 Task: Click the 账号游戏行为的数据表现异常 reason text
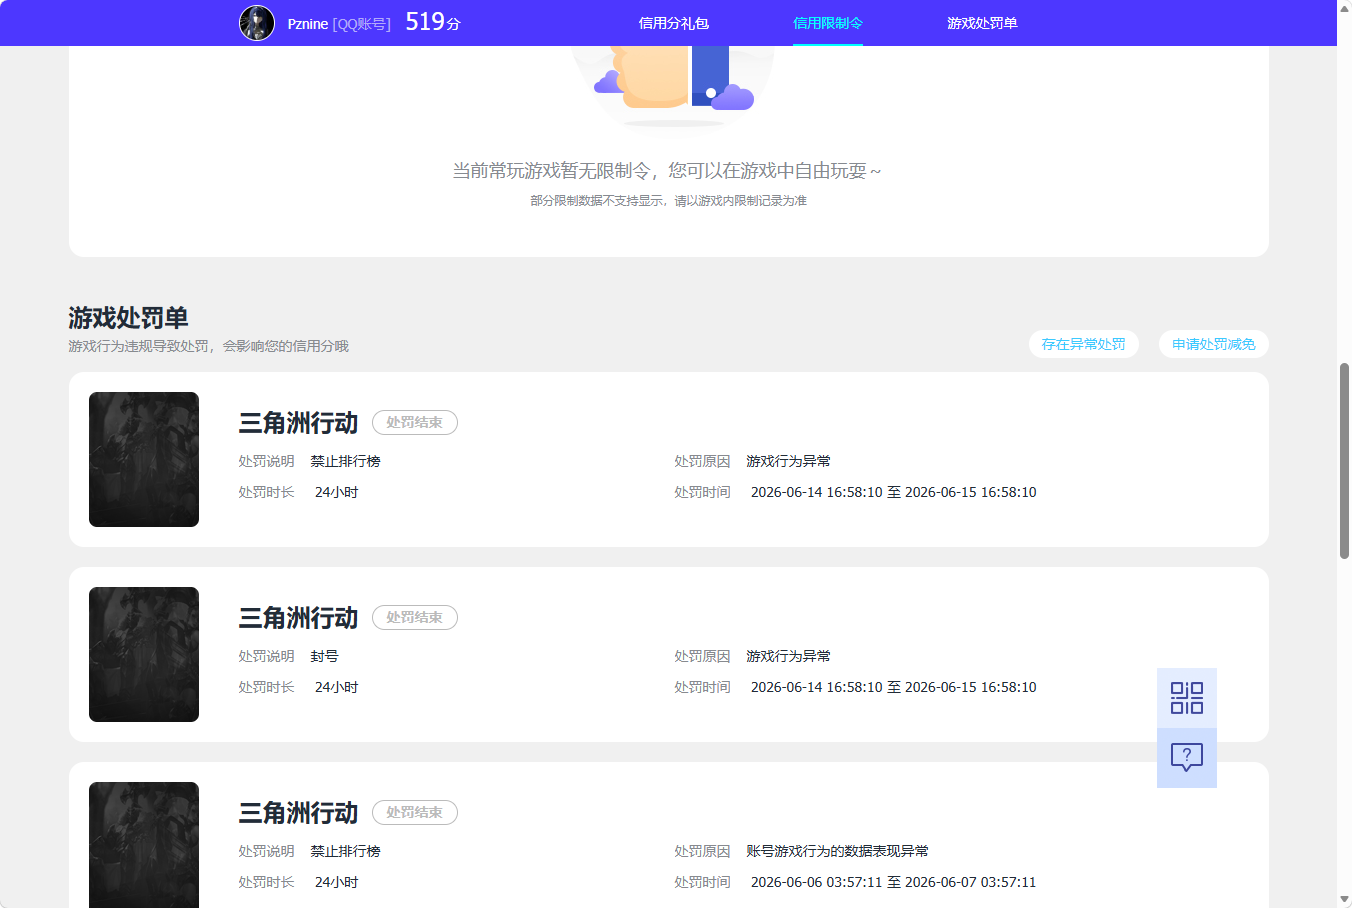tap(837, 851)
